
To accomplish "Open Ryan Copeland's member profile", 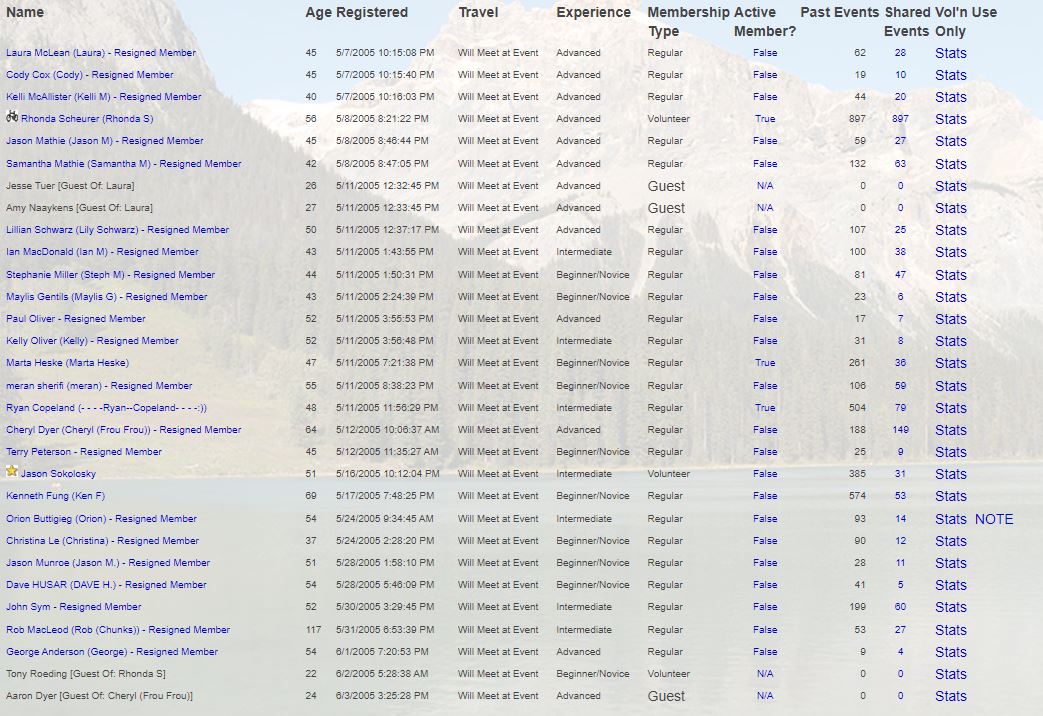I will pyautogui.click(x=106, y=408).
